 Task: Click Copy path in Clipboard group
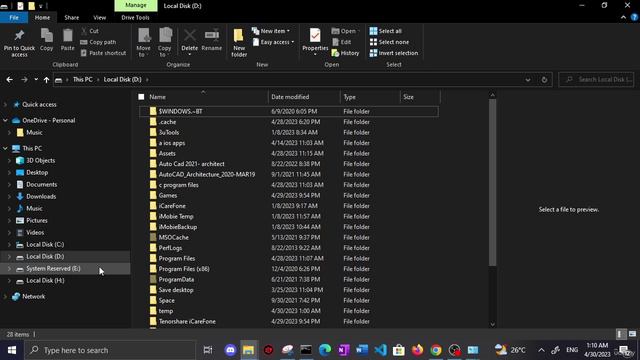pos(98,42)
